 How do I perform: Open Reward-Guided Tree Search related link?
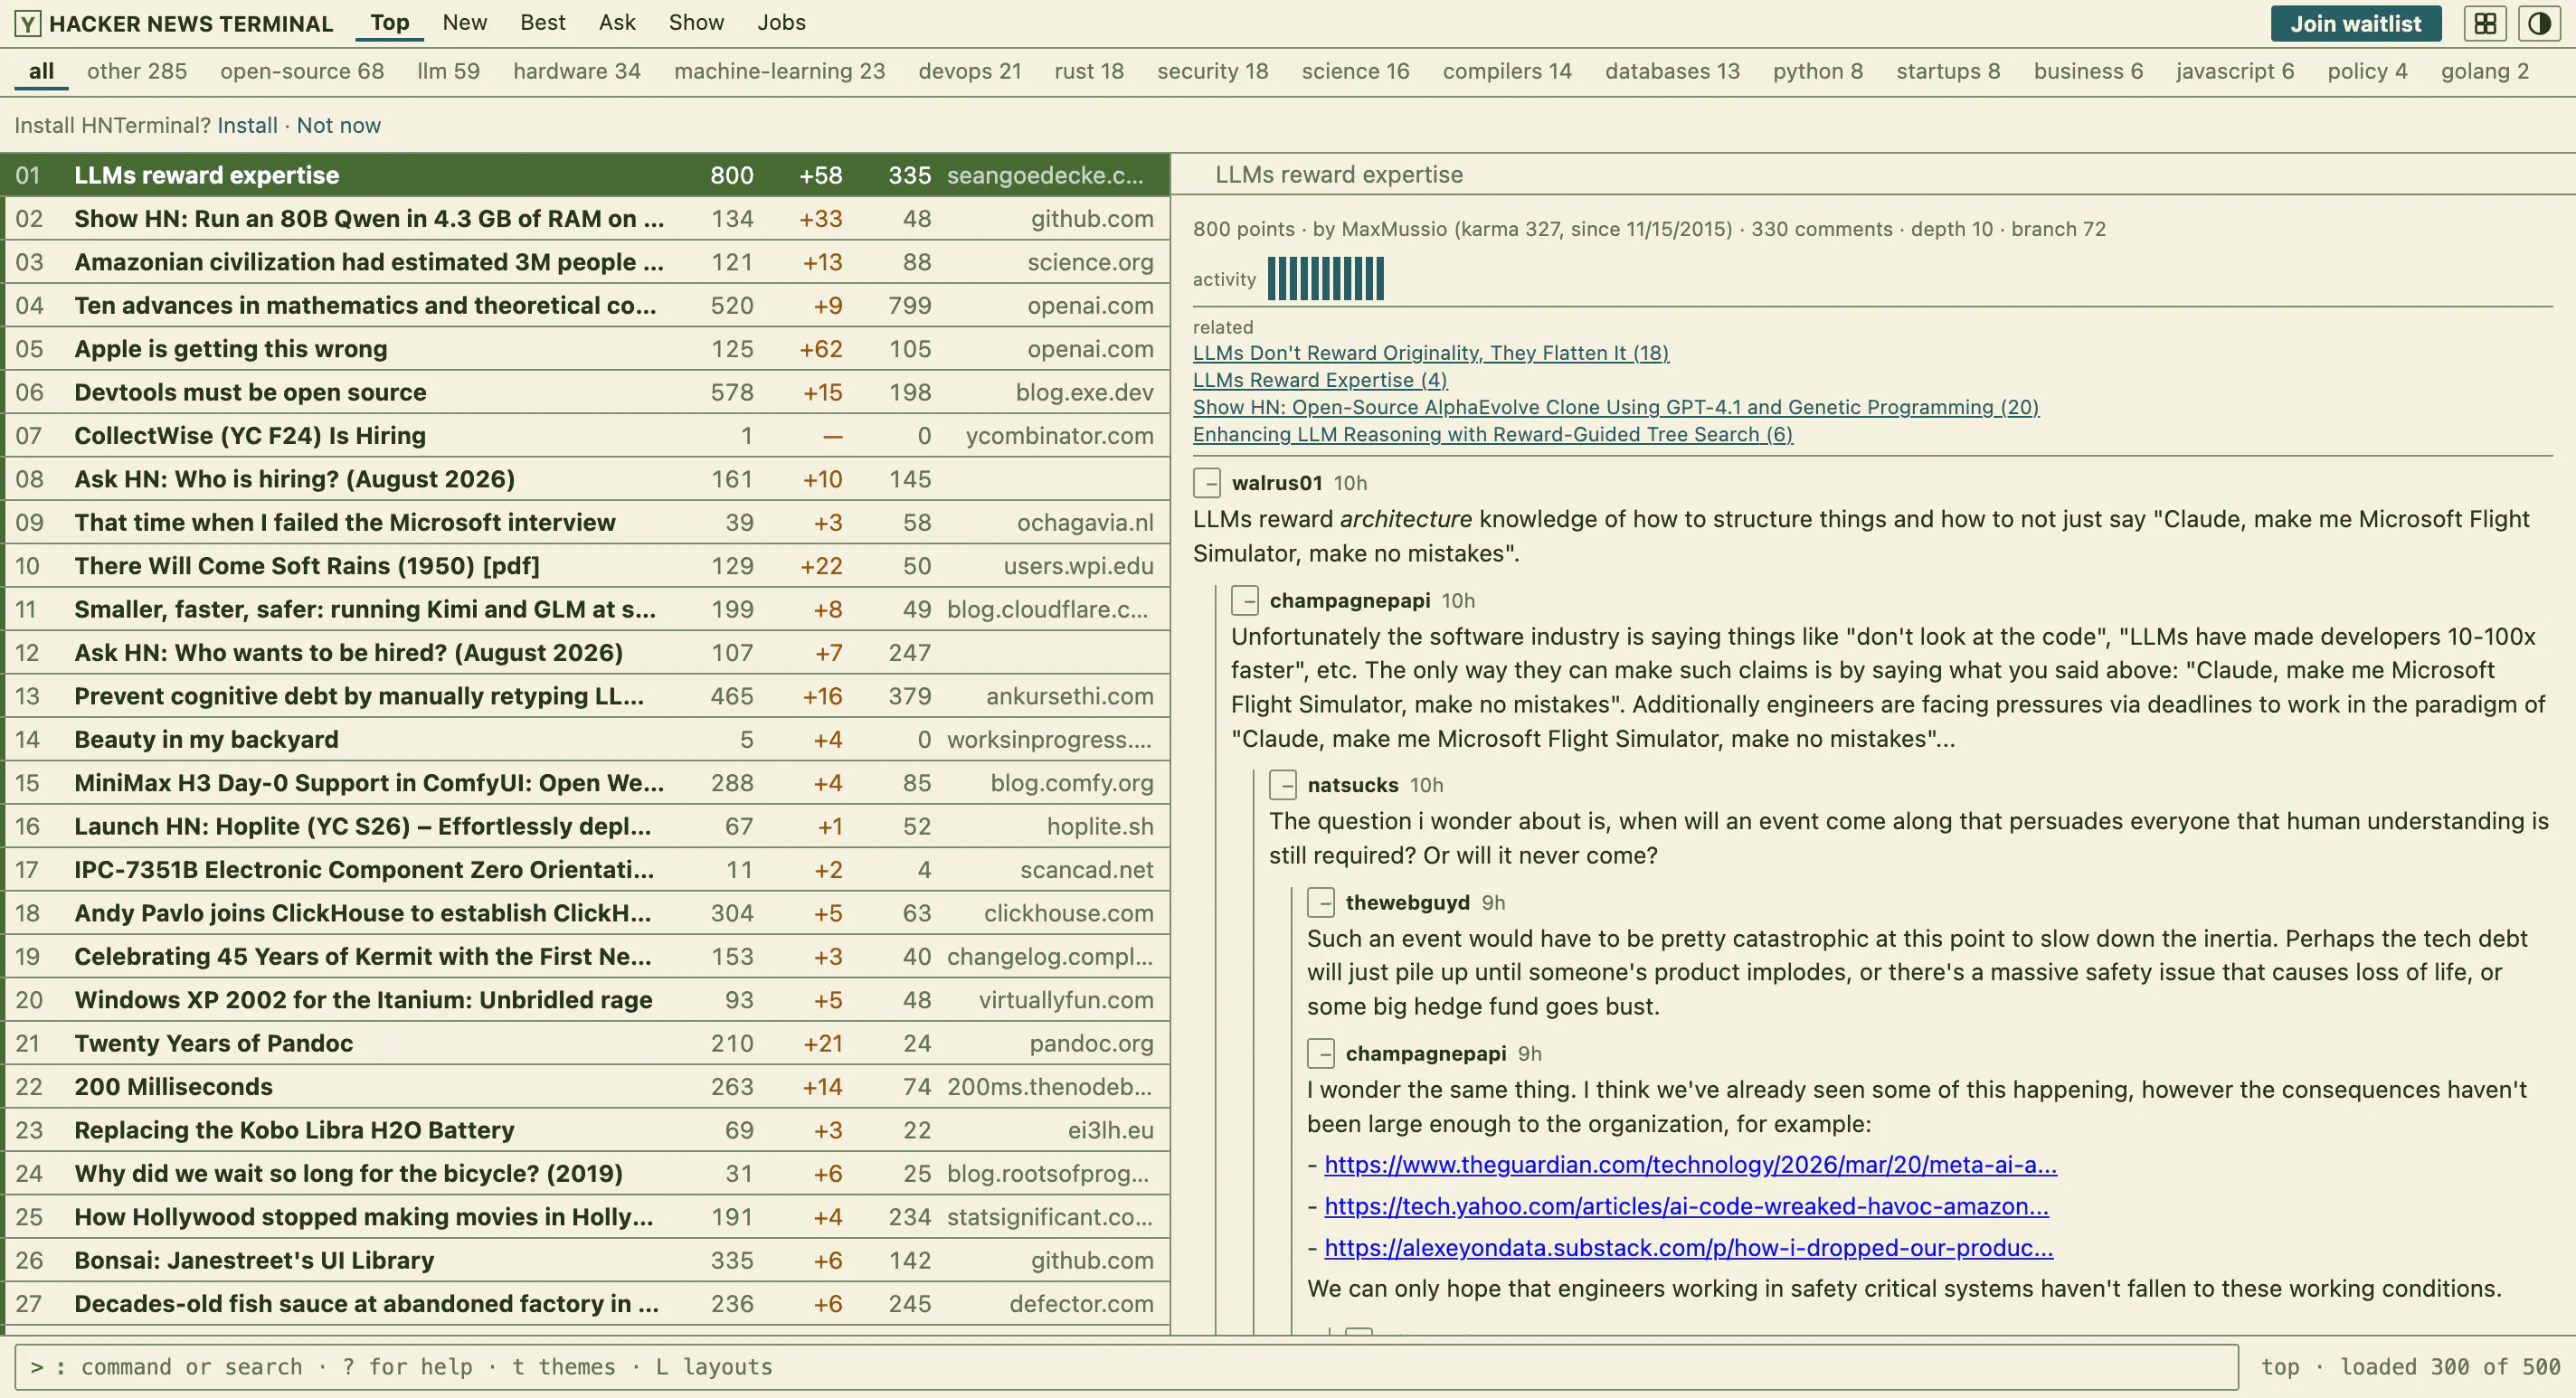1493,434
